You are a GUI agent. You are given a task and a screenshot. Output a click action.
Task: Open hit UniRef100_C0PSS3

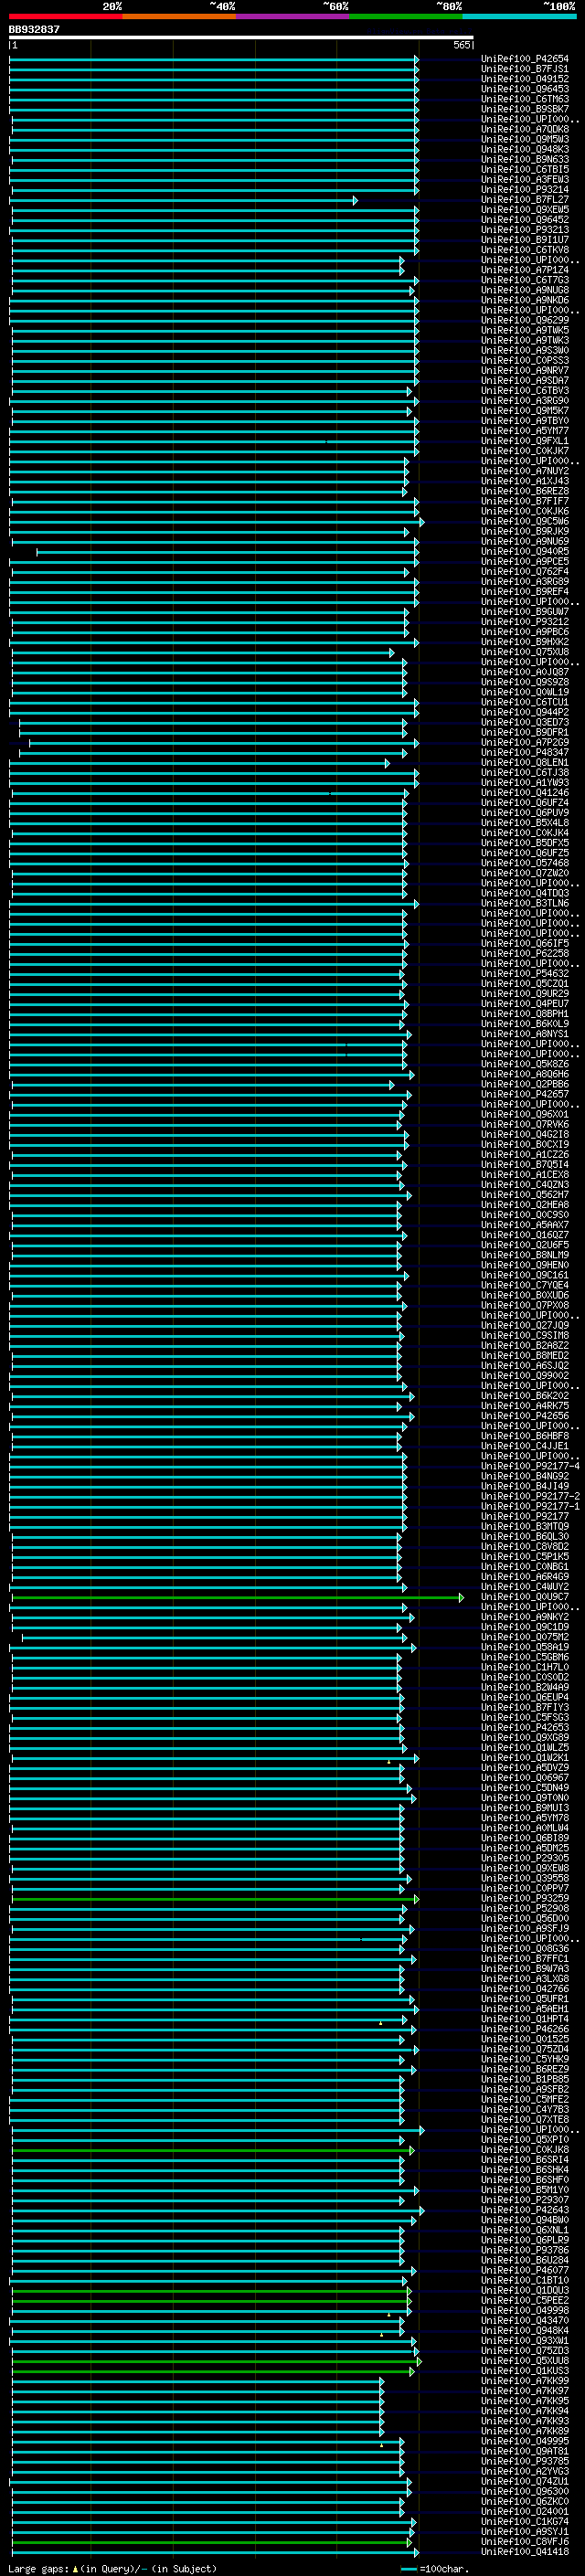[x=525, y=360]
